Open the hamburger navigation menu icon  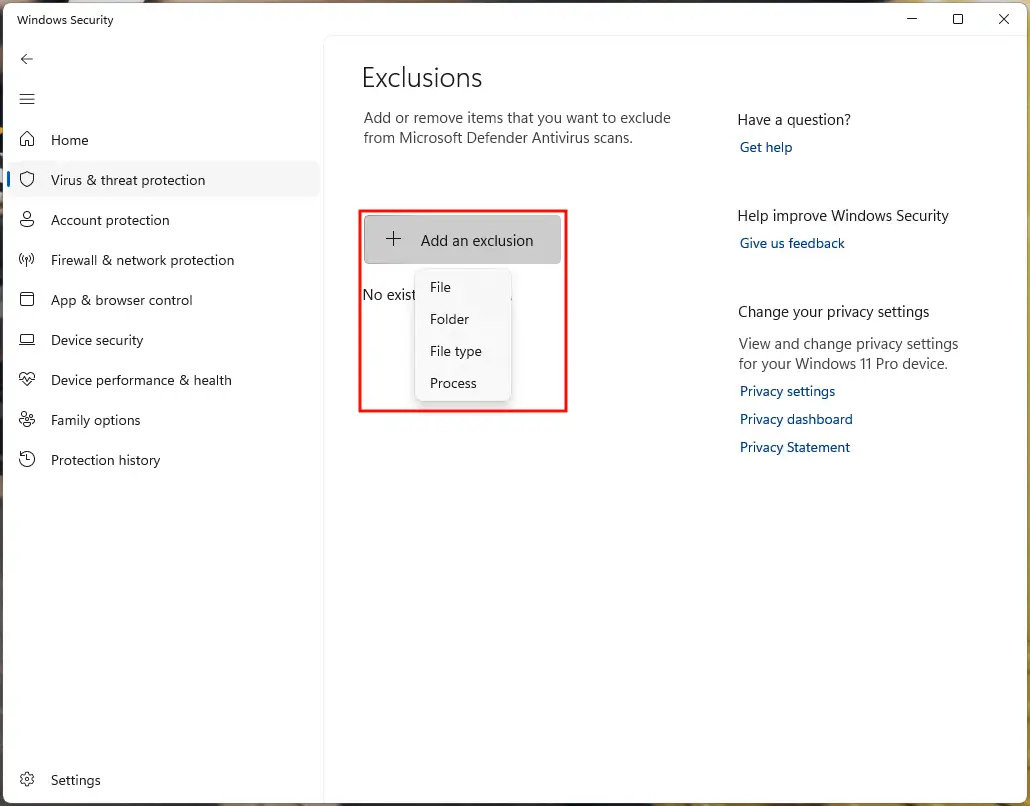(x=27, y=99)
